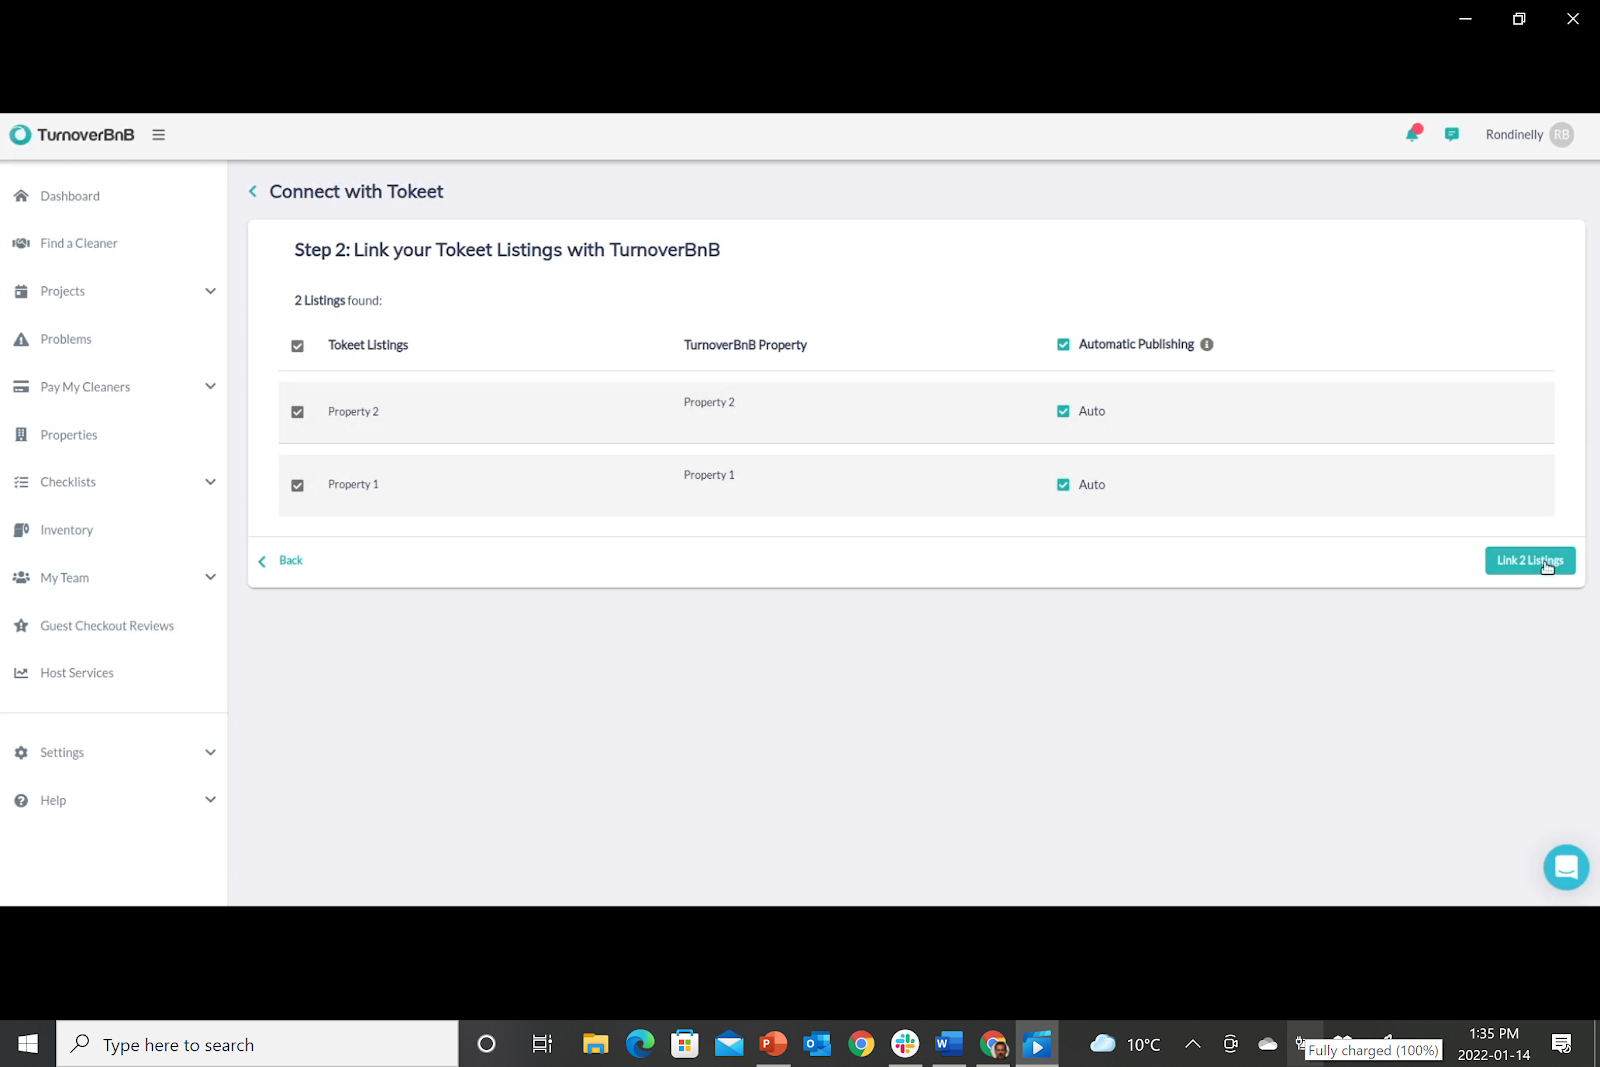Click the Pay My Cleaners card icon

[x=21, y=387]
